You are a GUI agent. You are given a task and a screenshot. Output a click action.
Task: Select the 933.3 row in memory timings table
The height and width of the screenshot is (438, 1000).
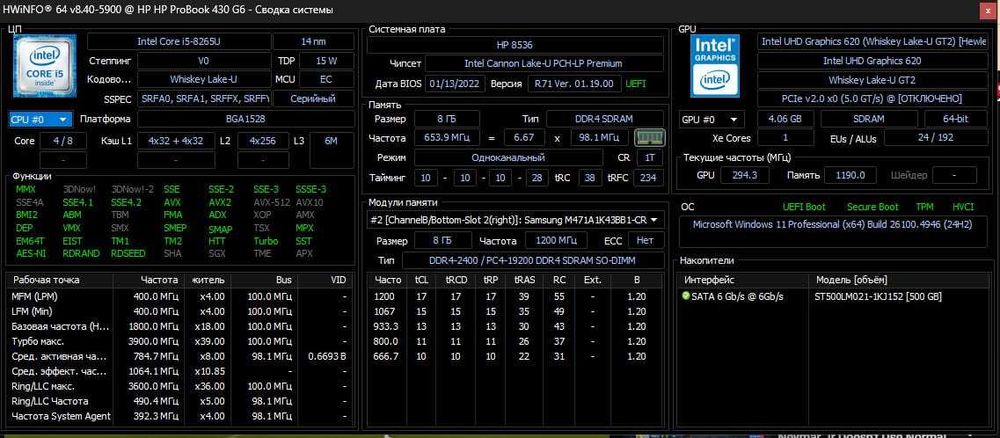click(515, 326)
